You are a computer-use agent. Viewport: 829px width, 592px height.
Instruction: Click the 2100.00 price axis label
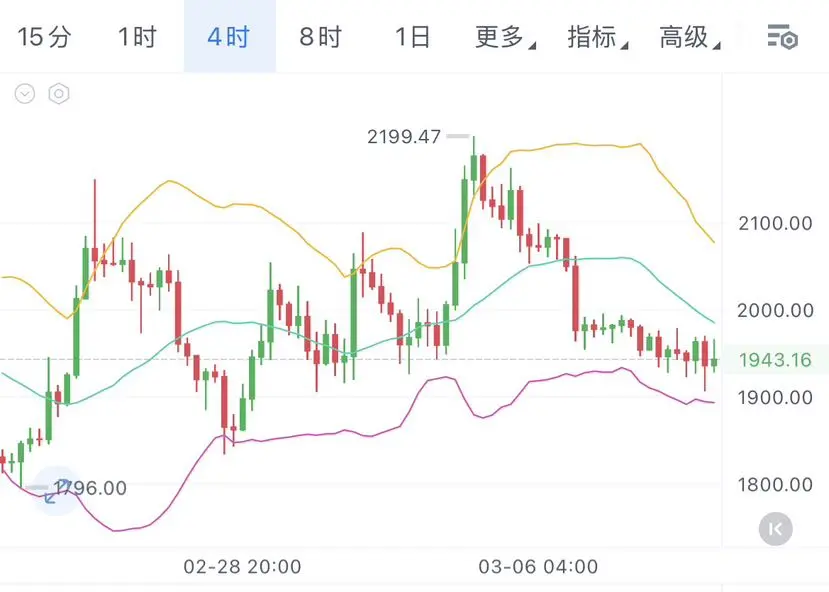pos(774,222)
